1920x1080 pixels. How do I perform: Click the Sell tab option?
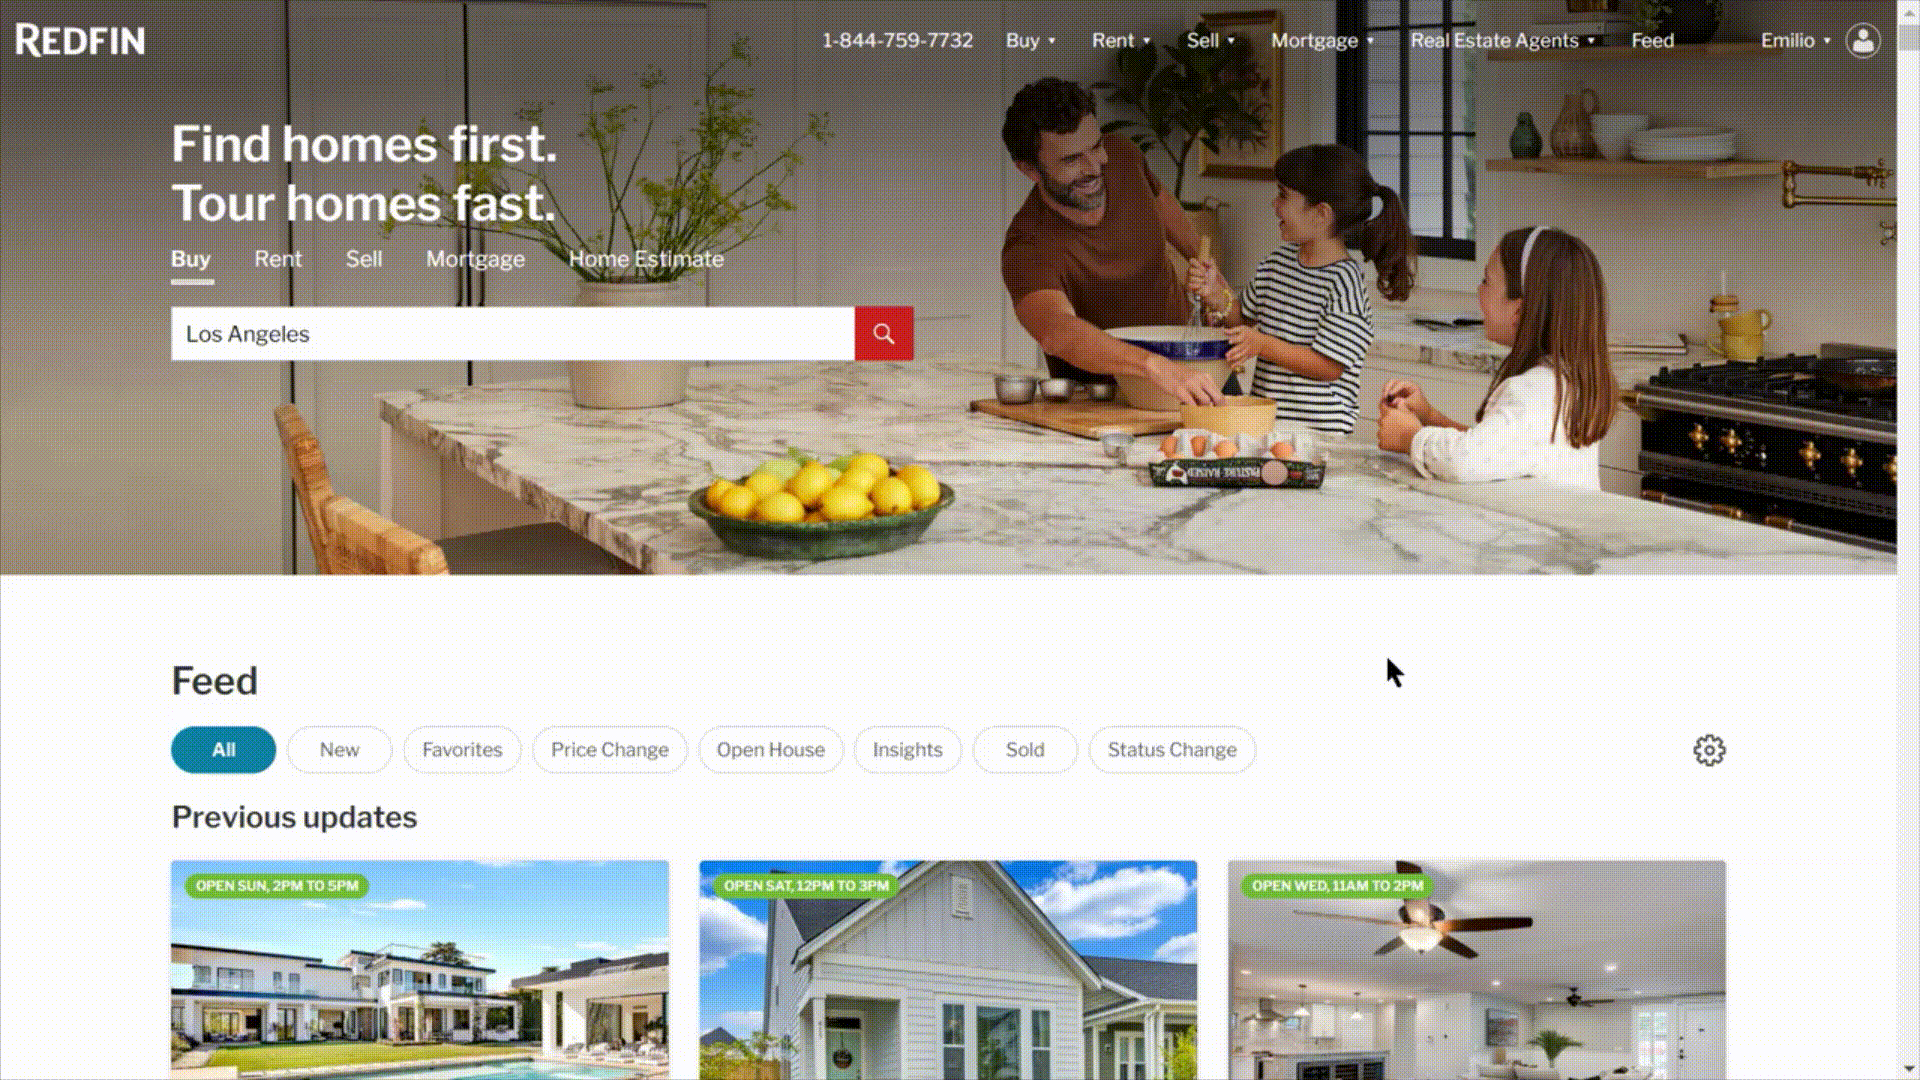363,258
